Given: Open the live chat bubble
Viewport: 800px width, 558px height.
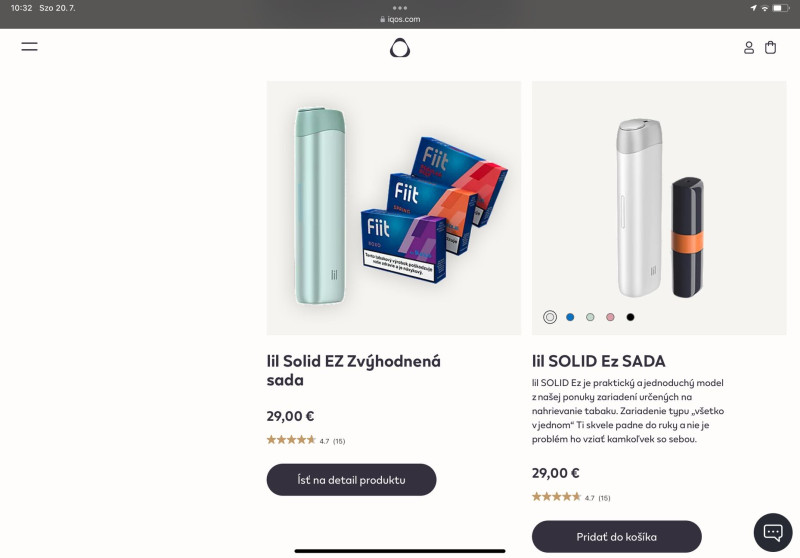Looking at the screenshot, I should coord(772,531).
